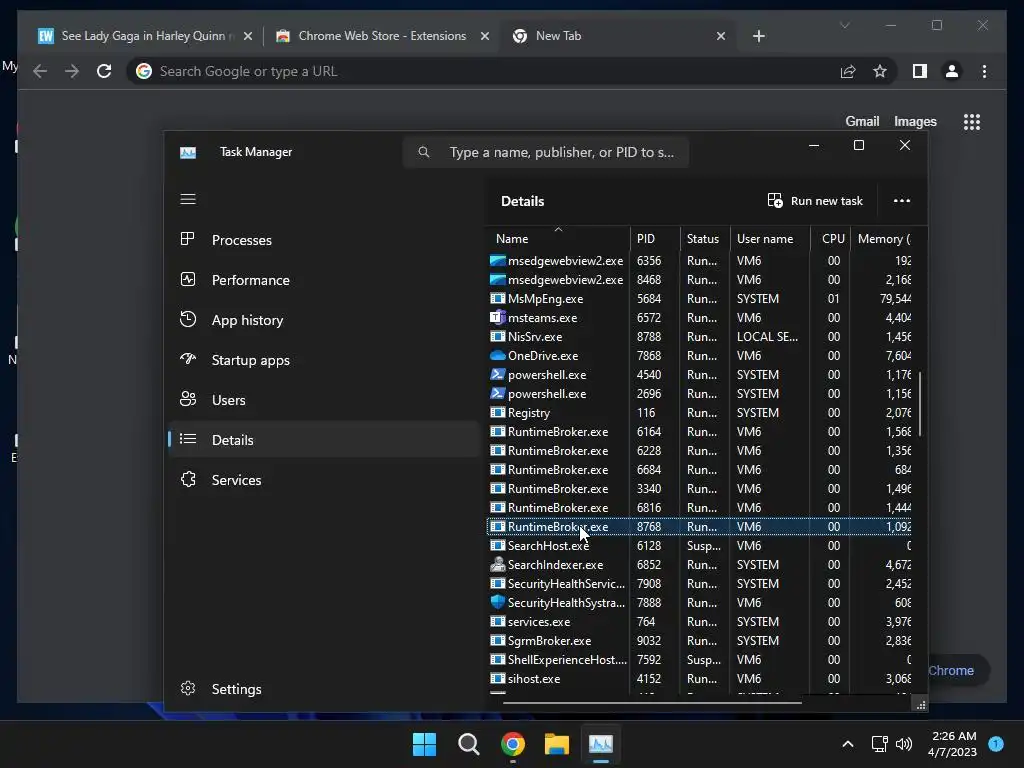Select the services.exe process row

click(700, 622)
